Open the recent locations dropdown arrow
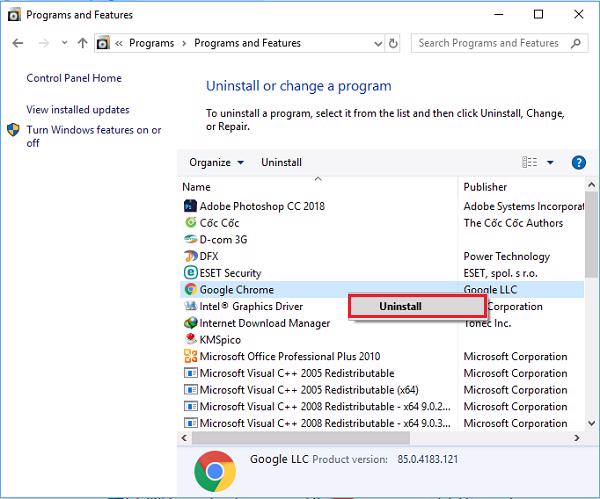 click(64, 42)
